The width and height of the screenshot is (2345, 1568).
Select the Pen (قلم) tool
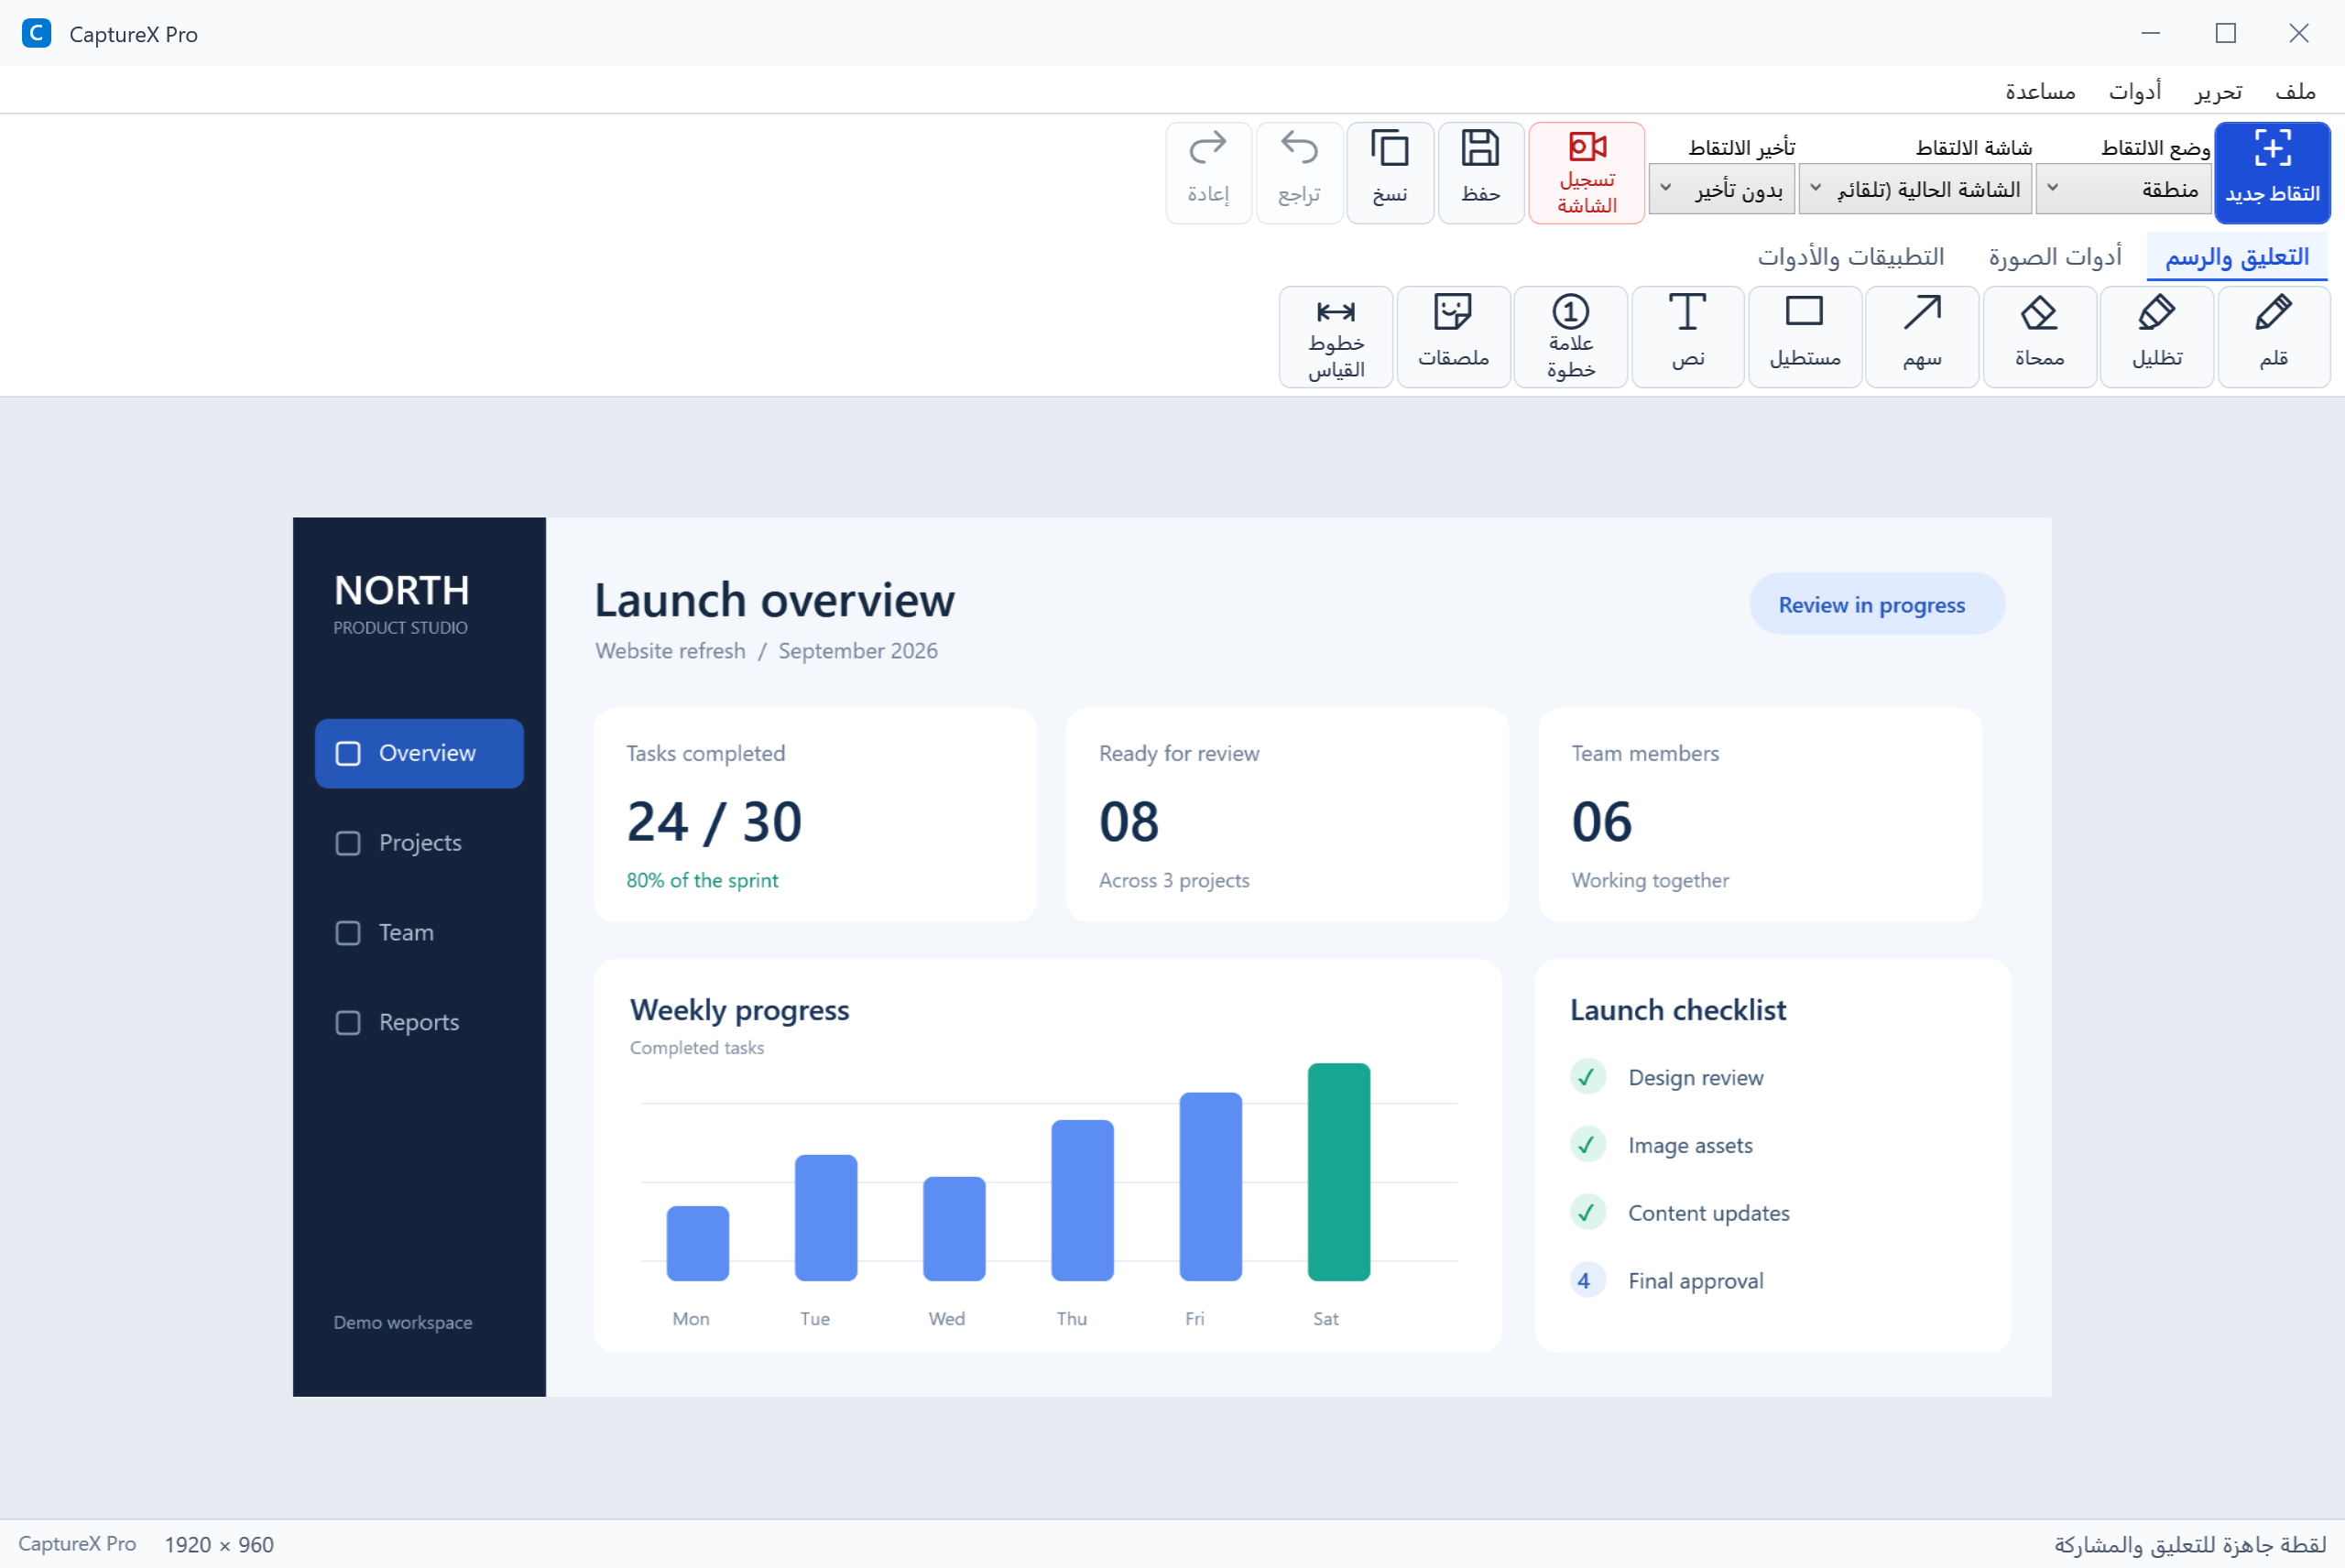2273,336
